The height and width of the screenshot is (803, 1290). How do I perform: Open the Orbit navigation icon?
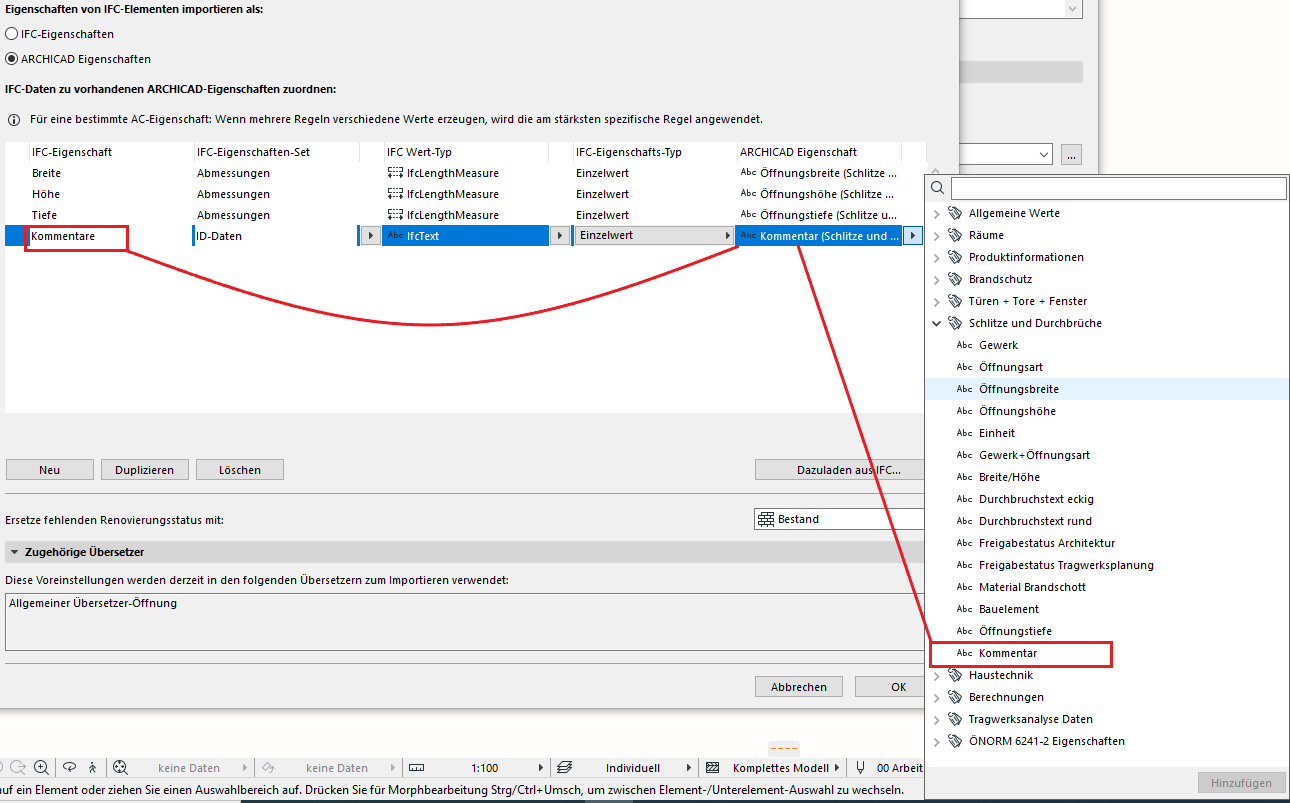click(x=67, y=767)
